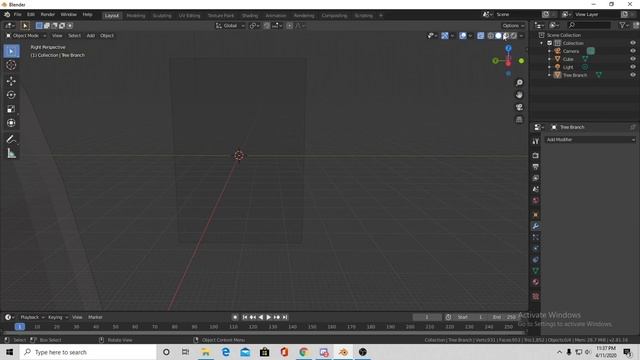Switch to Wireframe viewport shading
Image resolution: width=640 pixels, height=360 pixels.
click(491, 36)
